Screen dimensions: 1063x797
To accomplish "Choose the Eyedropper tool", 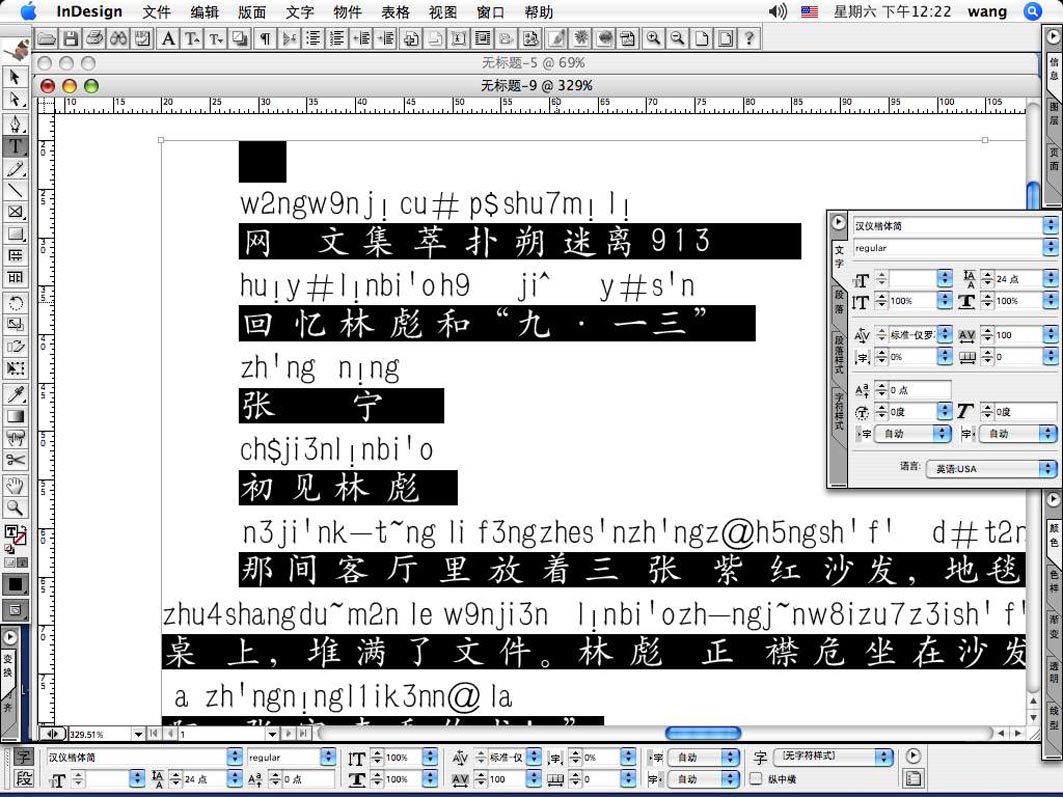I will 15,395.
